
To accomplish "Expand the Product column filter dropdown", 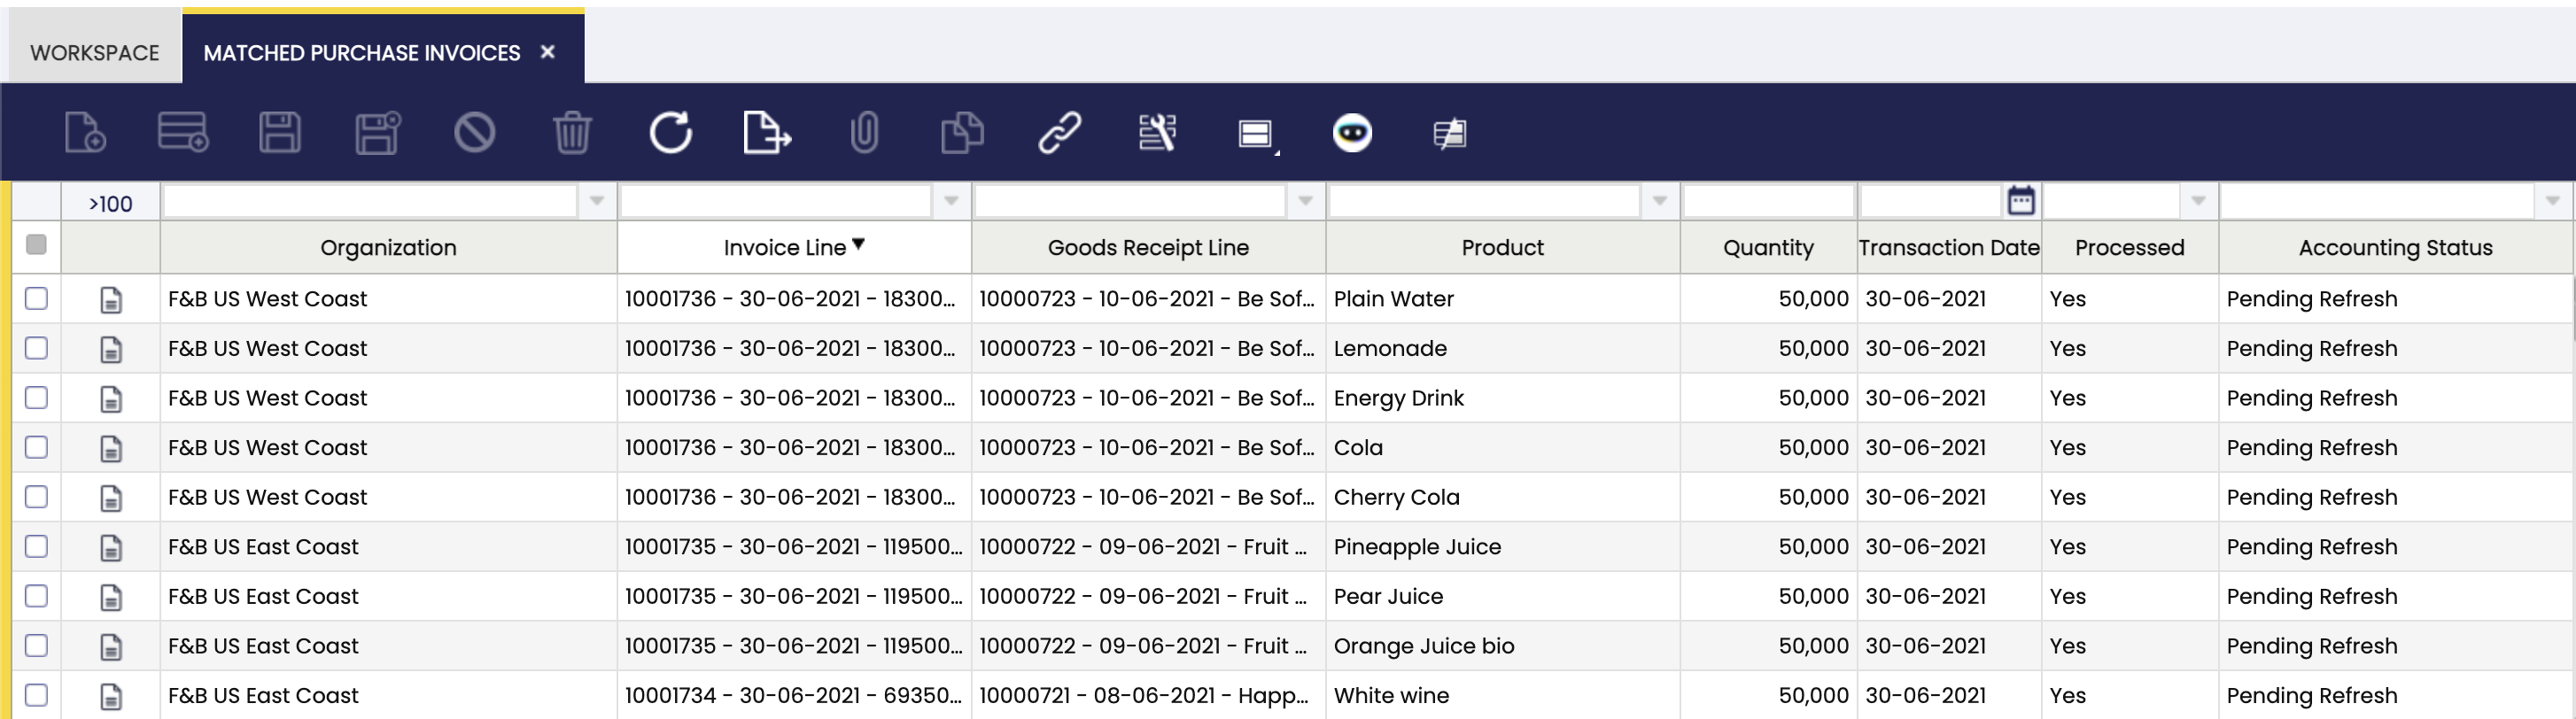I will coord(1660,201).
